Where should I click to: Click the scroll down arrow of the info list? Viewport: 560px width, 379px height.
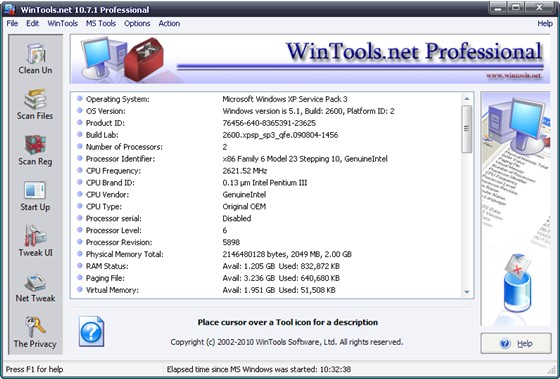click(467, 292)
